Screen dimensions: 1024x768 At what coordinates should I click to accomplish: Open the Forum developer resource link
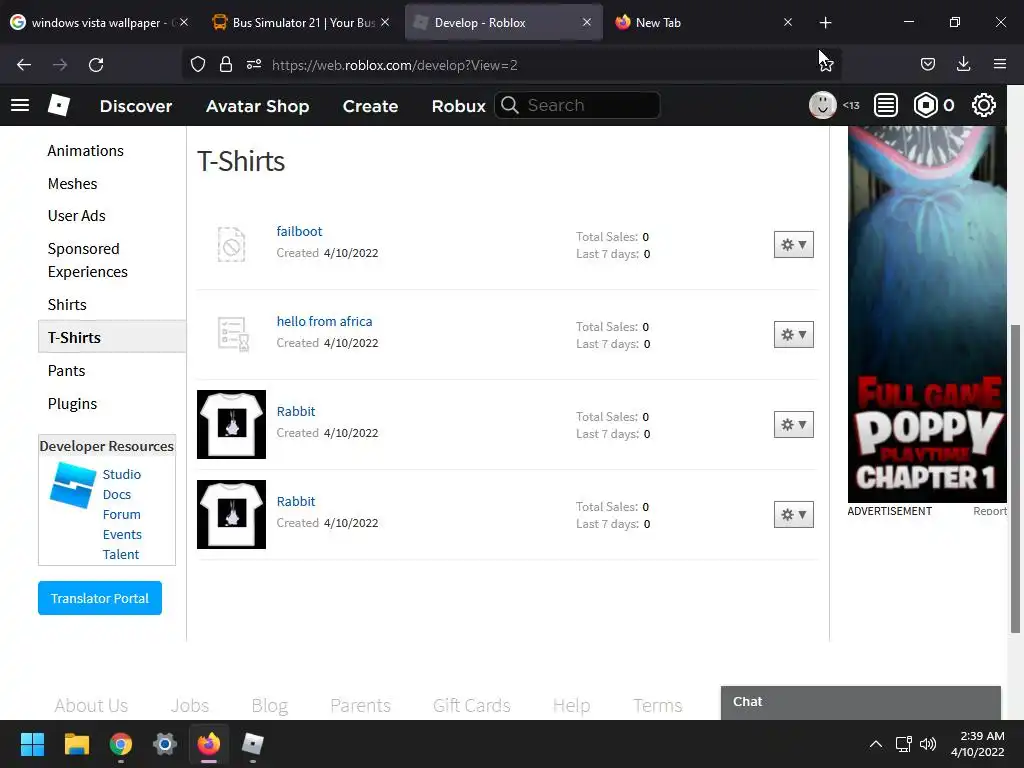(121, 515)
